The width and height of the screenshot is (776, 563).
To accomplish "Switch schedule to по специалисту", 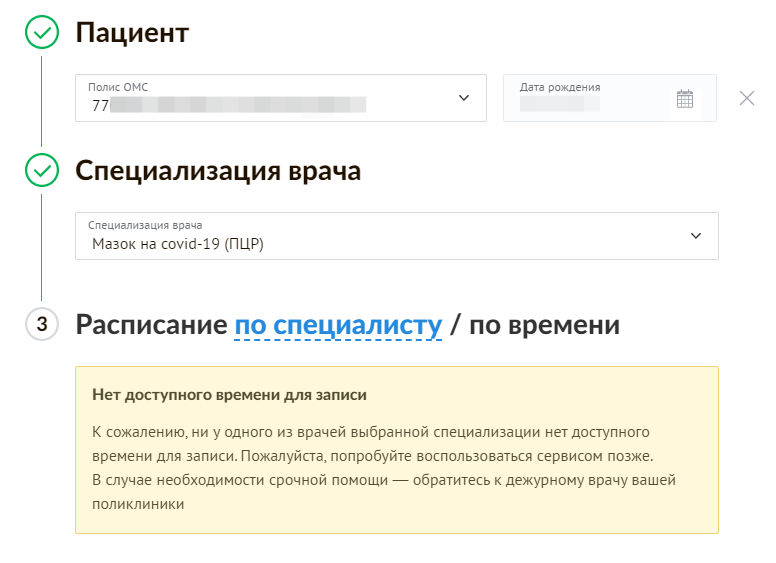I will [338, 325].
